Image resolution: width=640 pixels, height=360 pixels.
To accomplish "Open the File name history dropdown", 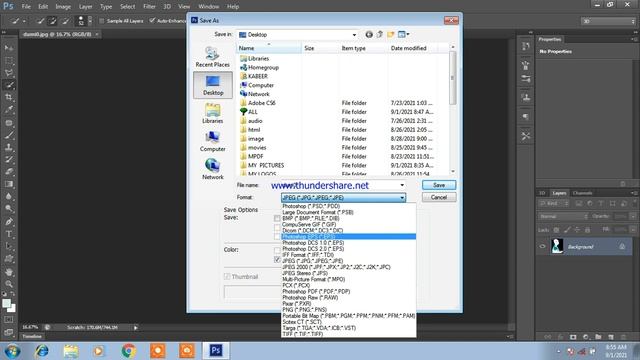I will tap(402, 185).
